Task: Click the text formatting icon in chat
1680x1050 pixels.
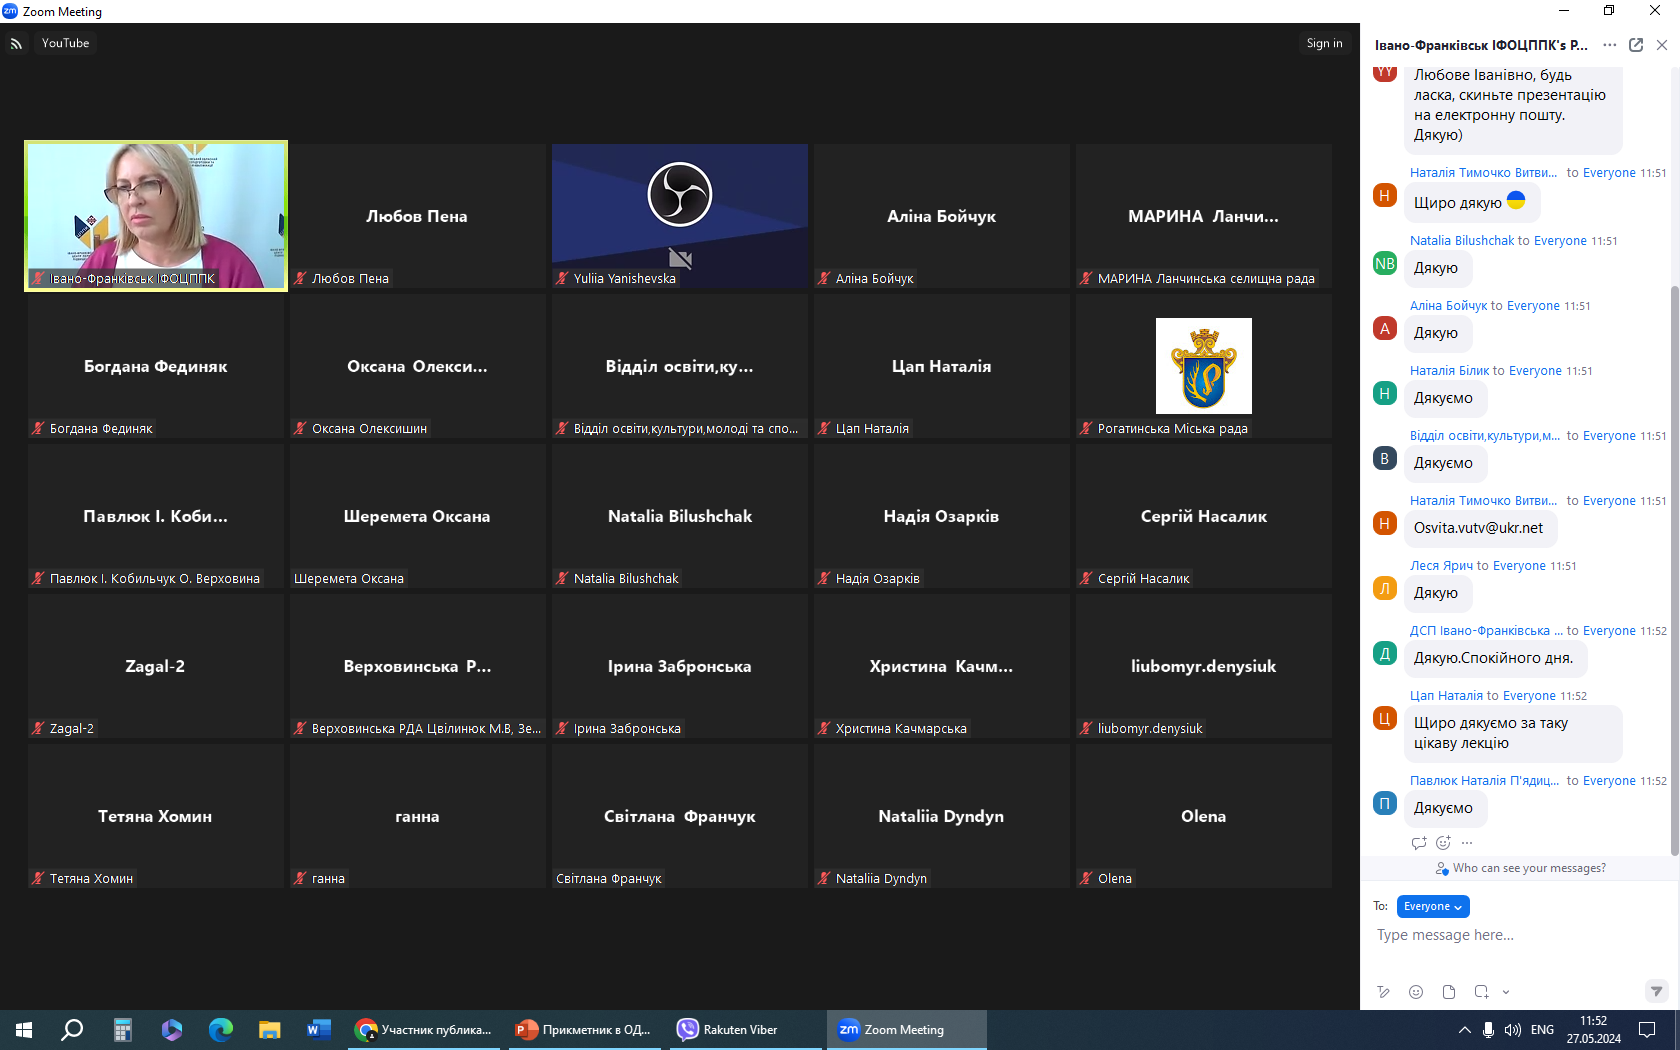Action: (x=1383, y=992)
